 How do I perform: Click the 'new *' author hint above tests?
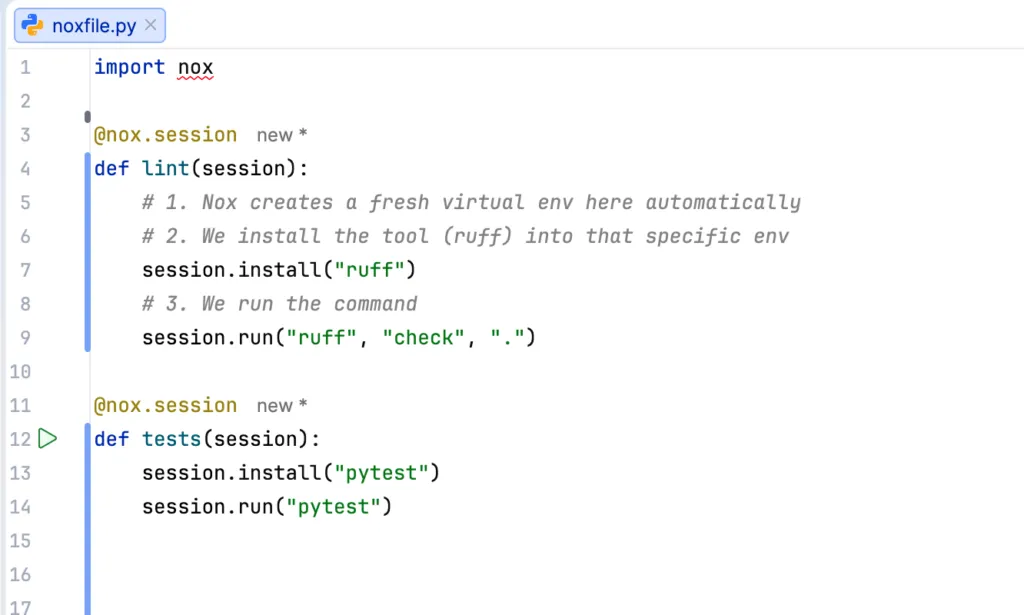click(281, 405)
